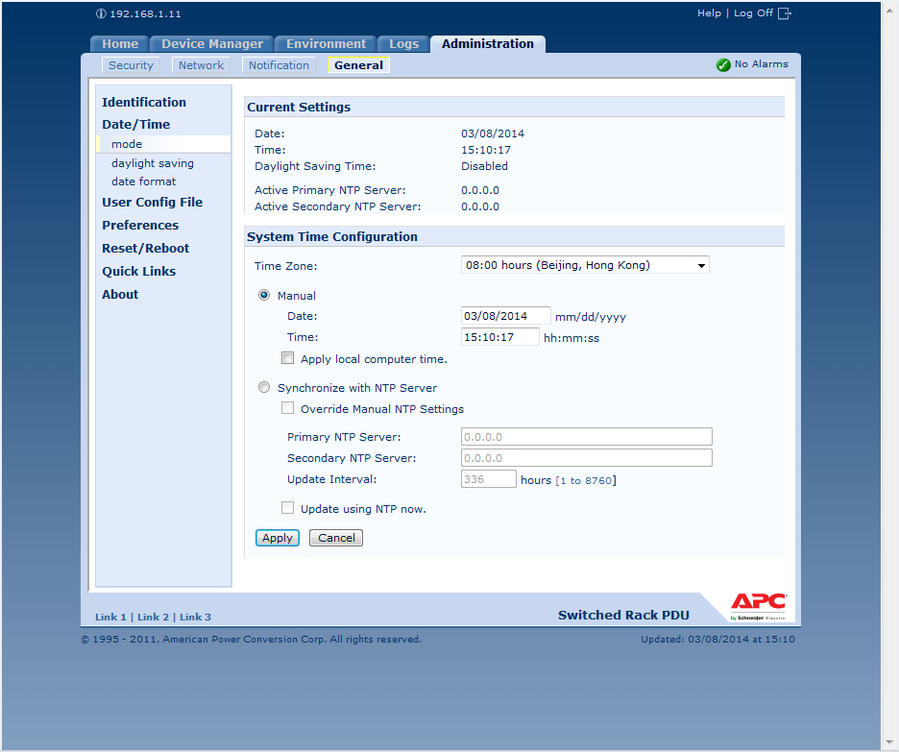The height and width of the screenshot is (752, 899).
Task: Click the Log Off exit icon
Action: 784,13
